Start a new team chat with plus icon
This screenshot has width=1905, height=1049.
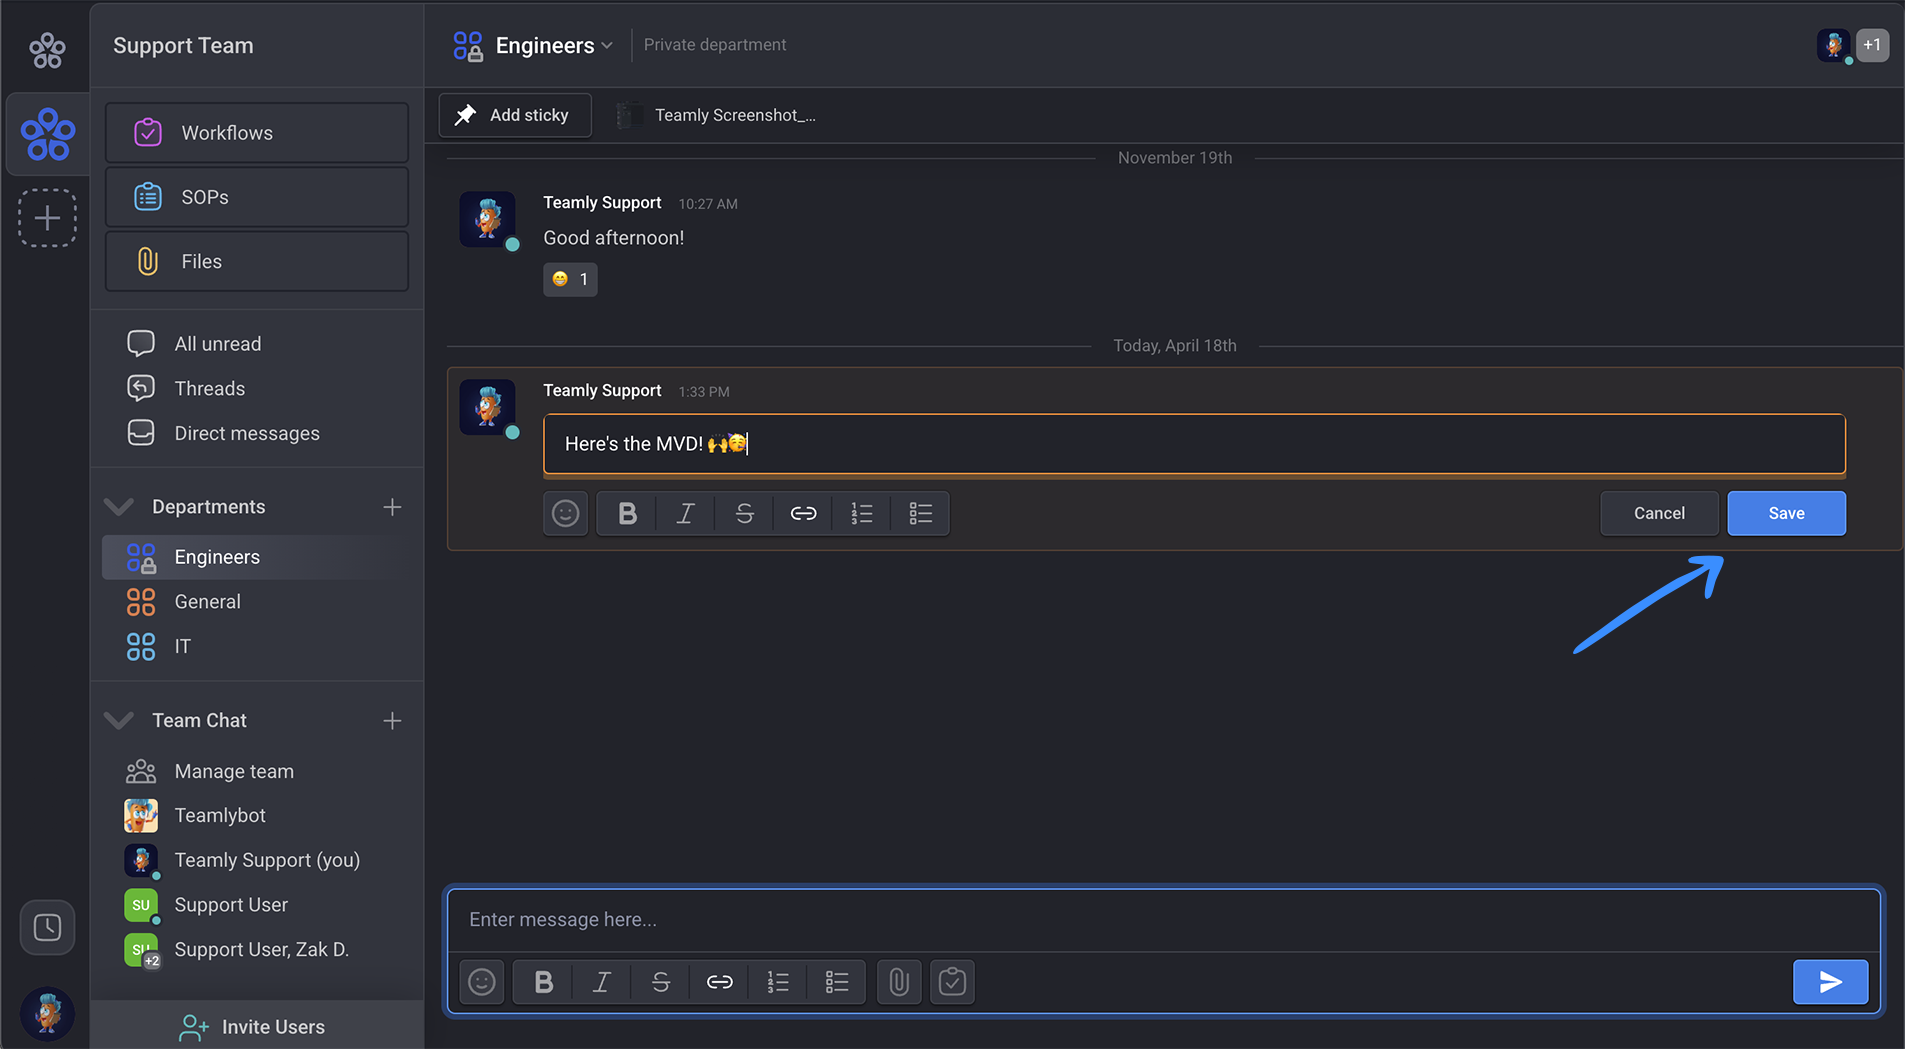pyautogui.click(x=392, y=720)
